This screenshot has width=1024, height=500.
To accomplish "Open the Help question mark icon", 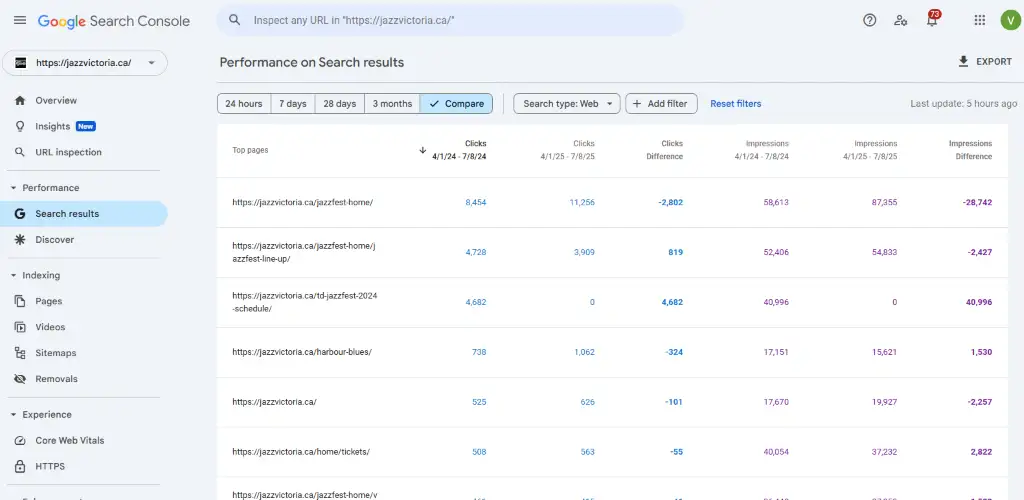I will [x=869, y=20].
